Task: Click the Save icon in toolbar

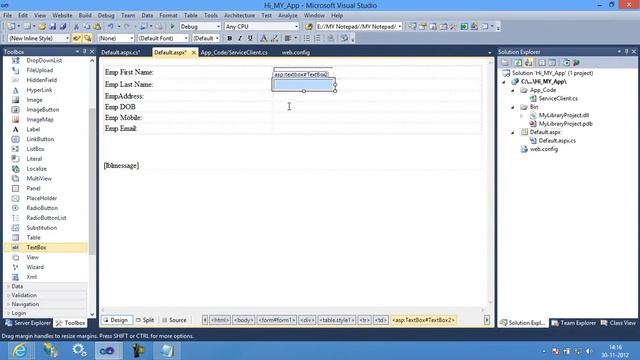Action: [53, 27]
